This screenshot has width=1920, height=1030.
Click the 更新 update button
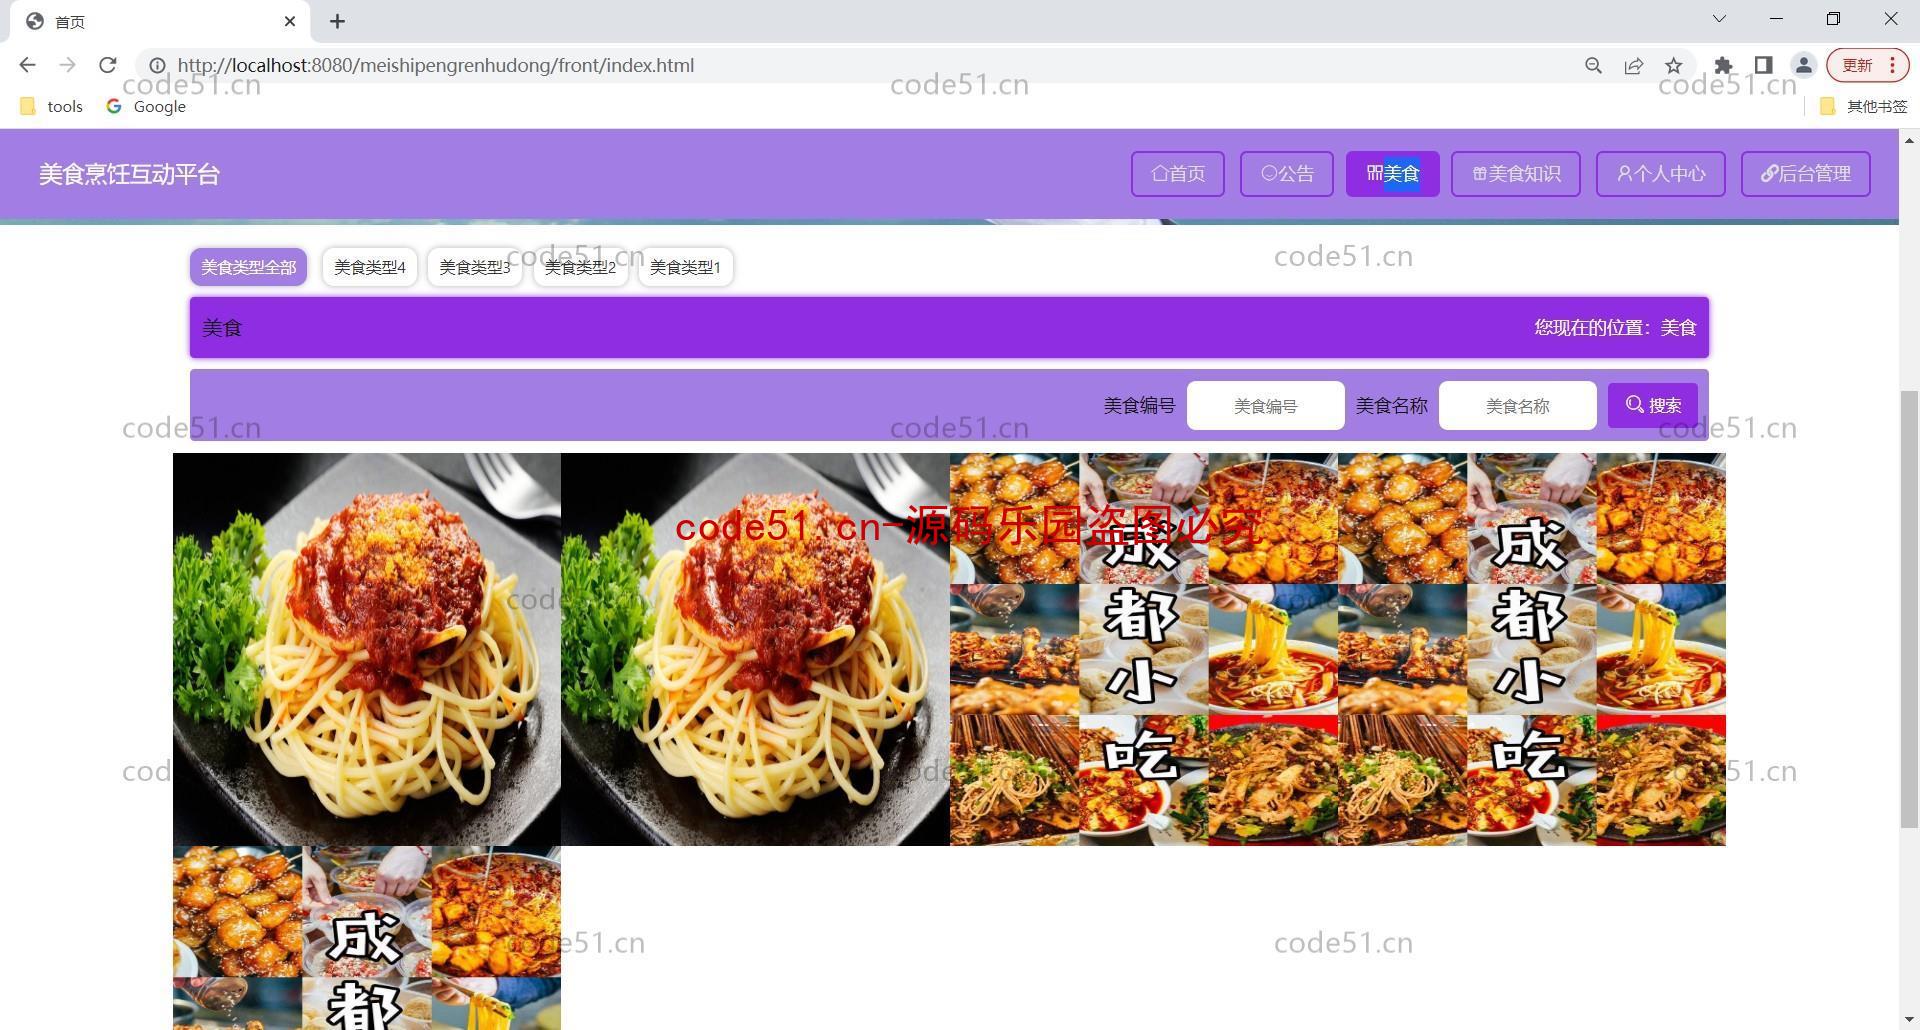[1867, 65]
